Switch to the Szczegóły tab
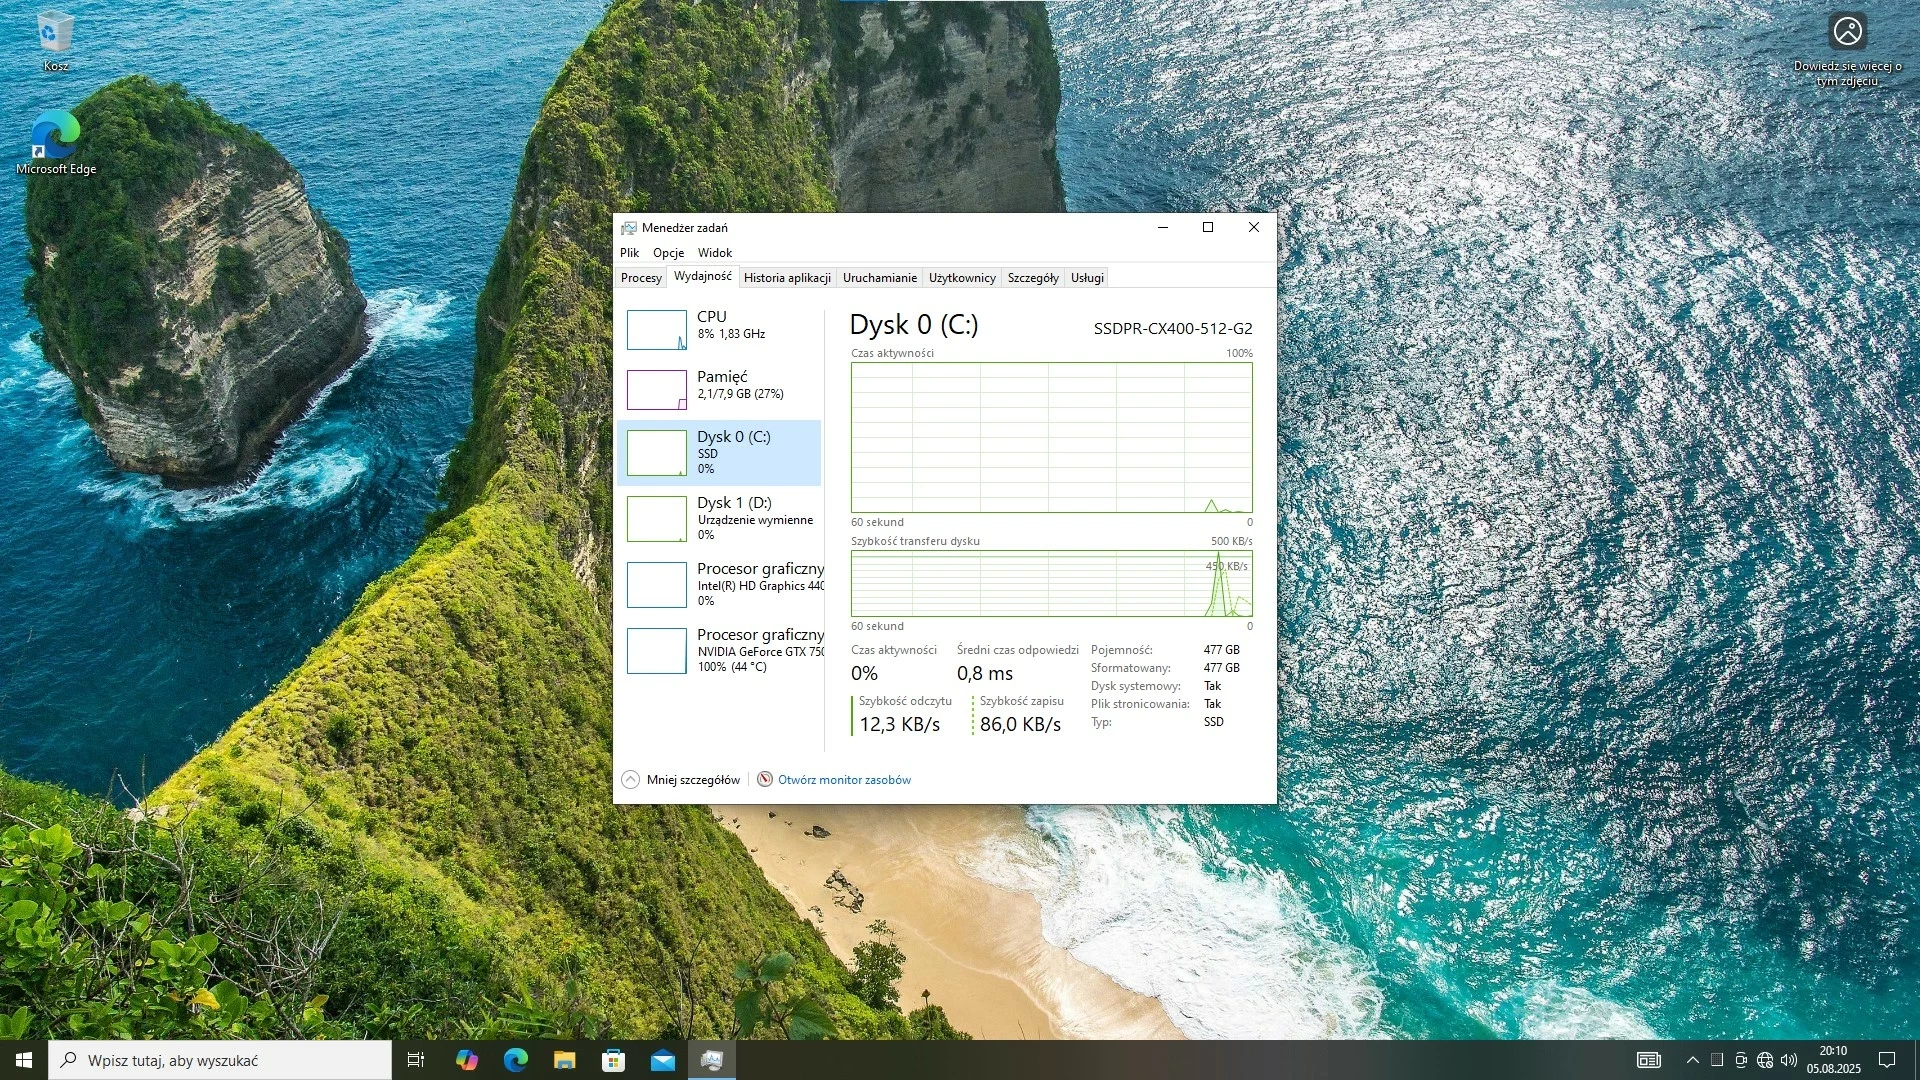This screenshot has width=1920, height=1080. [1032, 278]
